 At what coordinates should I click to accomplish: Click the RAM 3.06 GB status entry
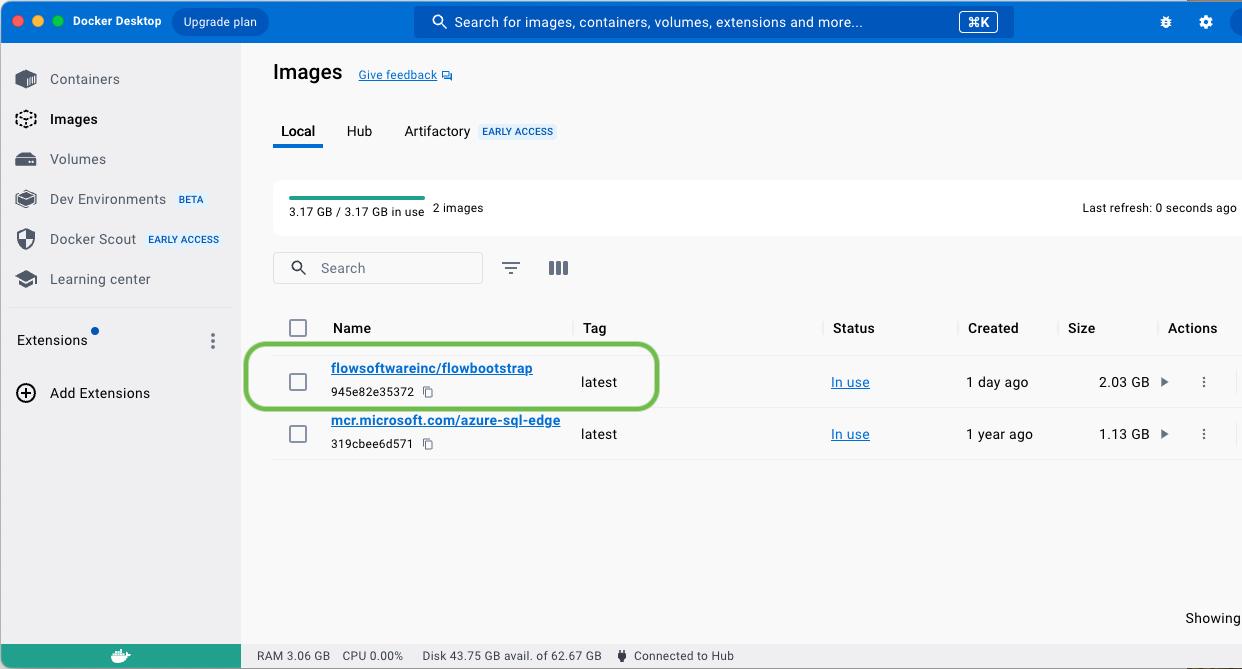tap(293, 656)
